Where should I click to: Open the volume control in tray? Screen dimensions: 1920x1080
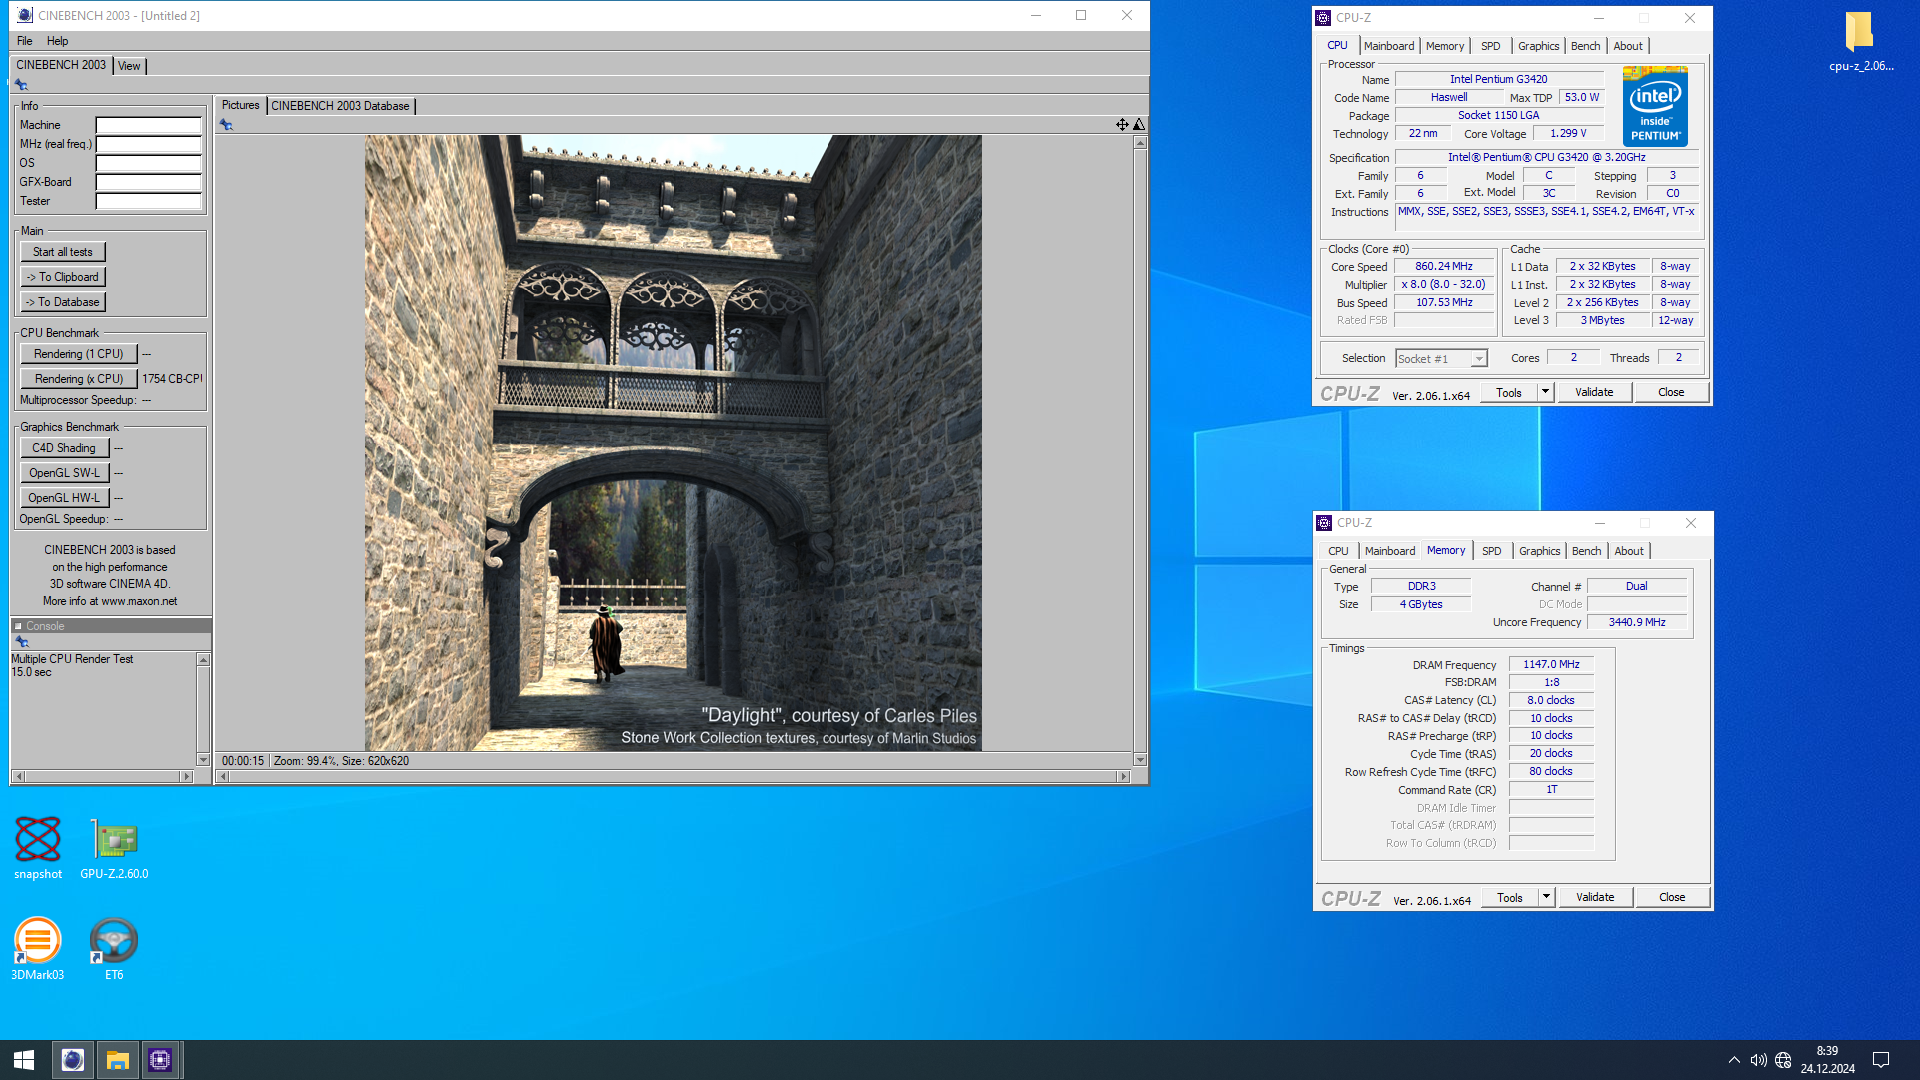click(1758, 1060)
